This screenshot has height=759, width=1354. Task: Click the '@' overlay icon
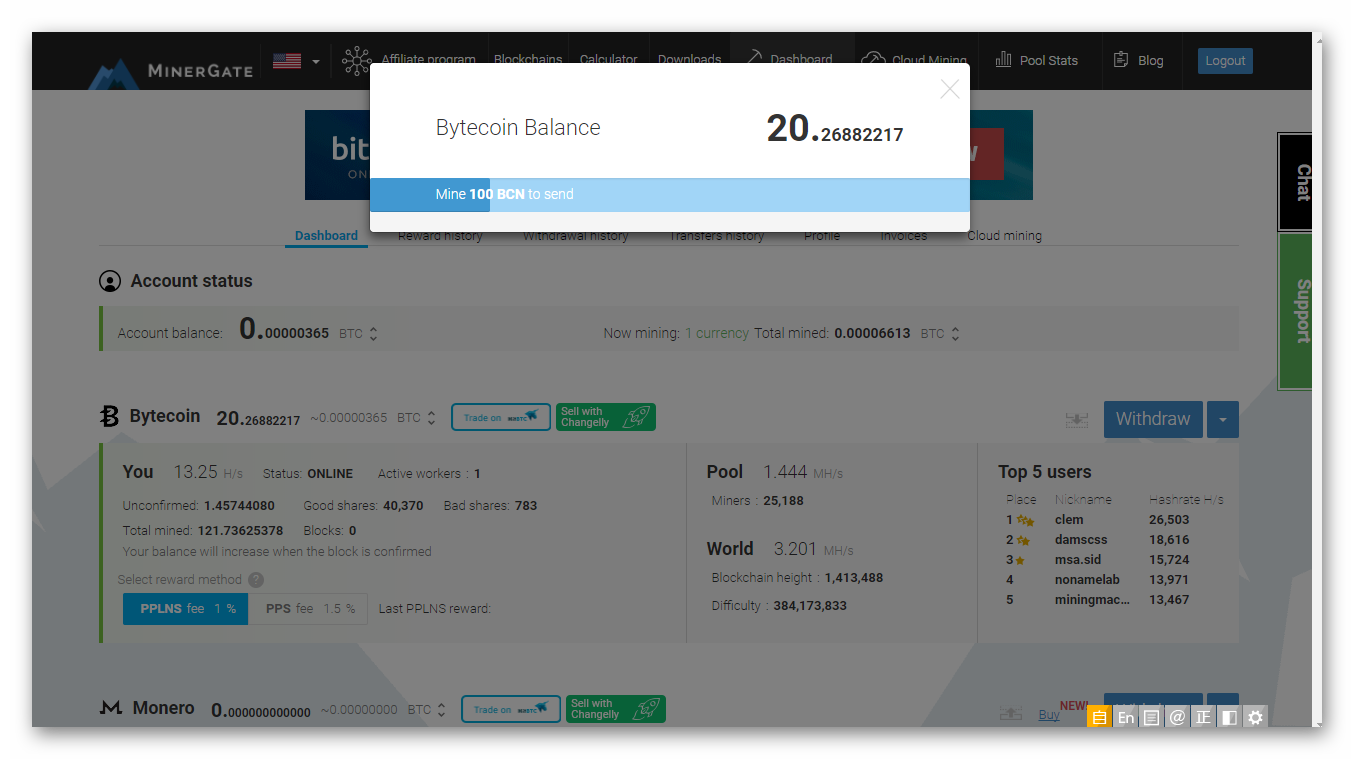[x=1177, y=717]
